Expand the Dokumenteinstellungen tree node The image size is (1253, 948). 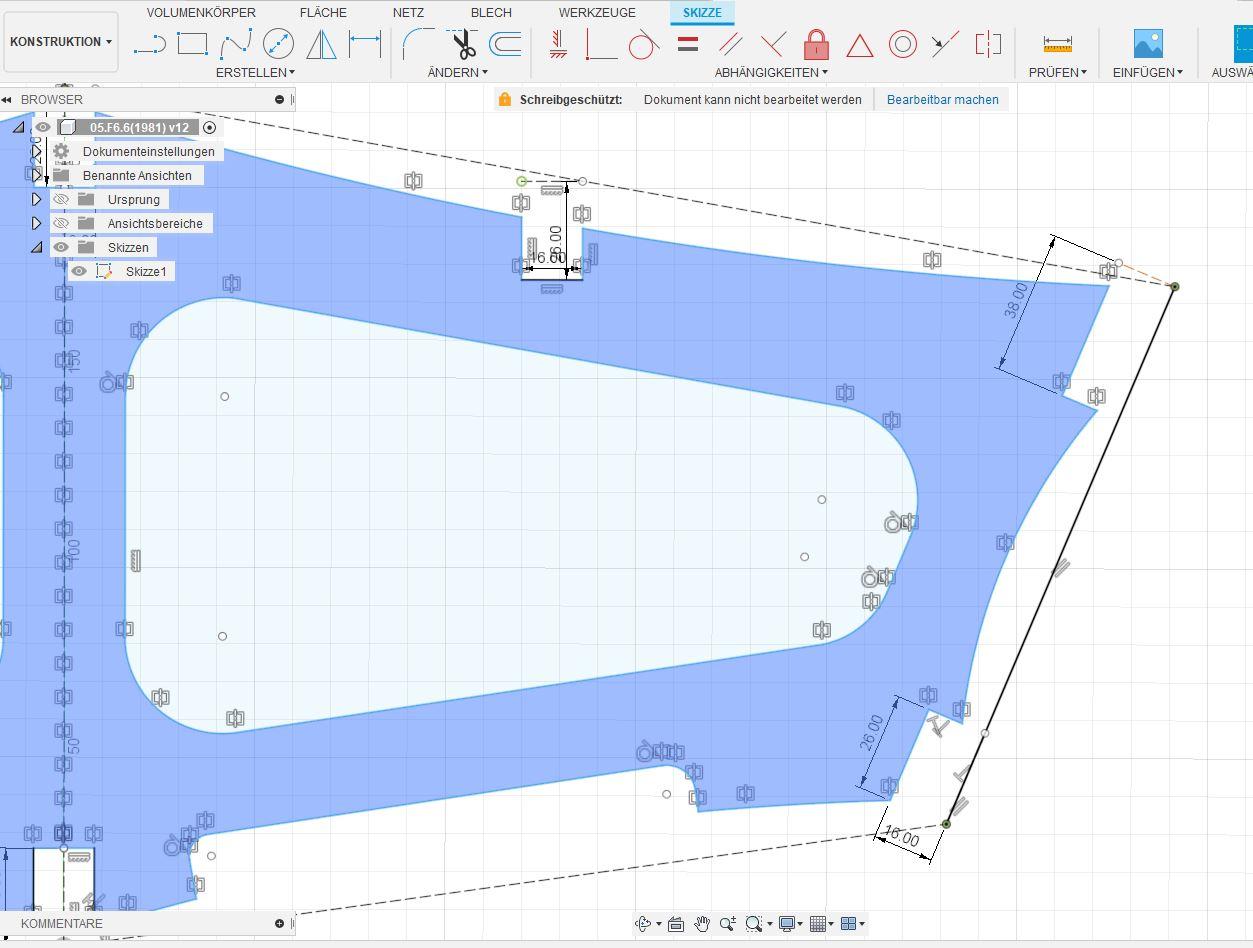point(37,152)
